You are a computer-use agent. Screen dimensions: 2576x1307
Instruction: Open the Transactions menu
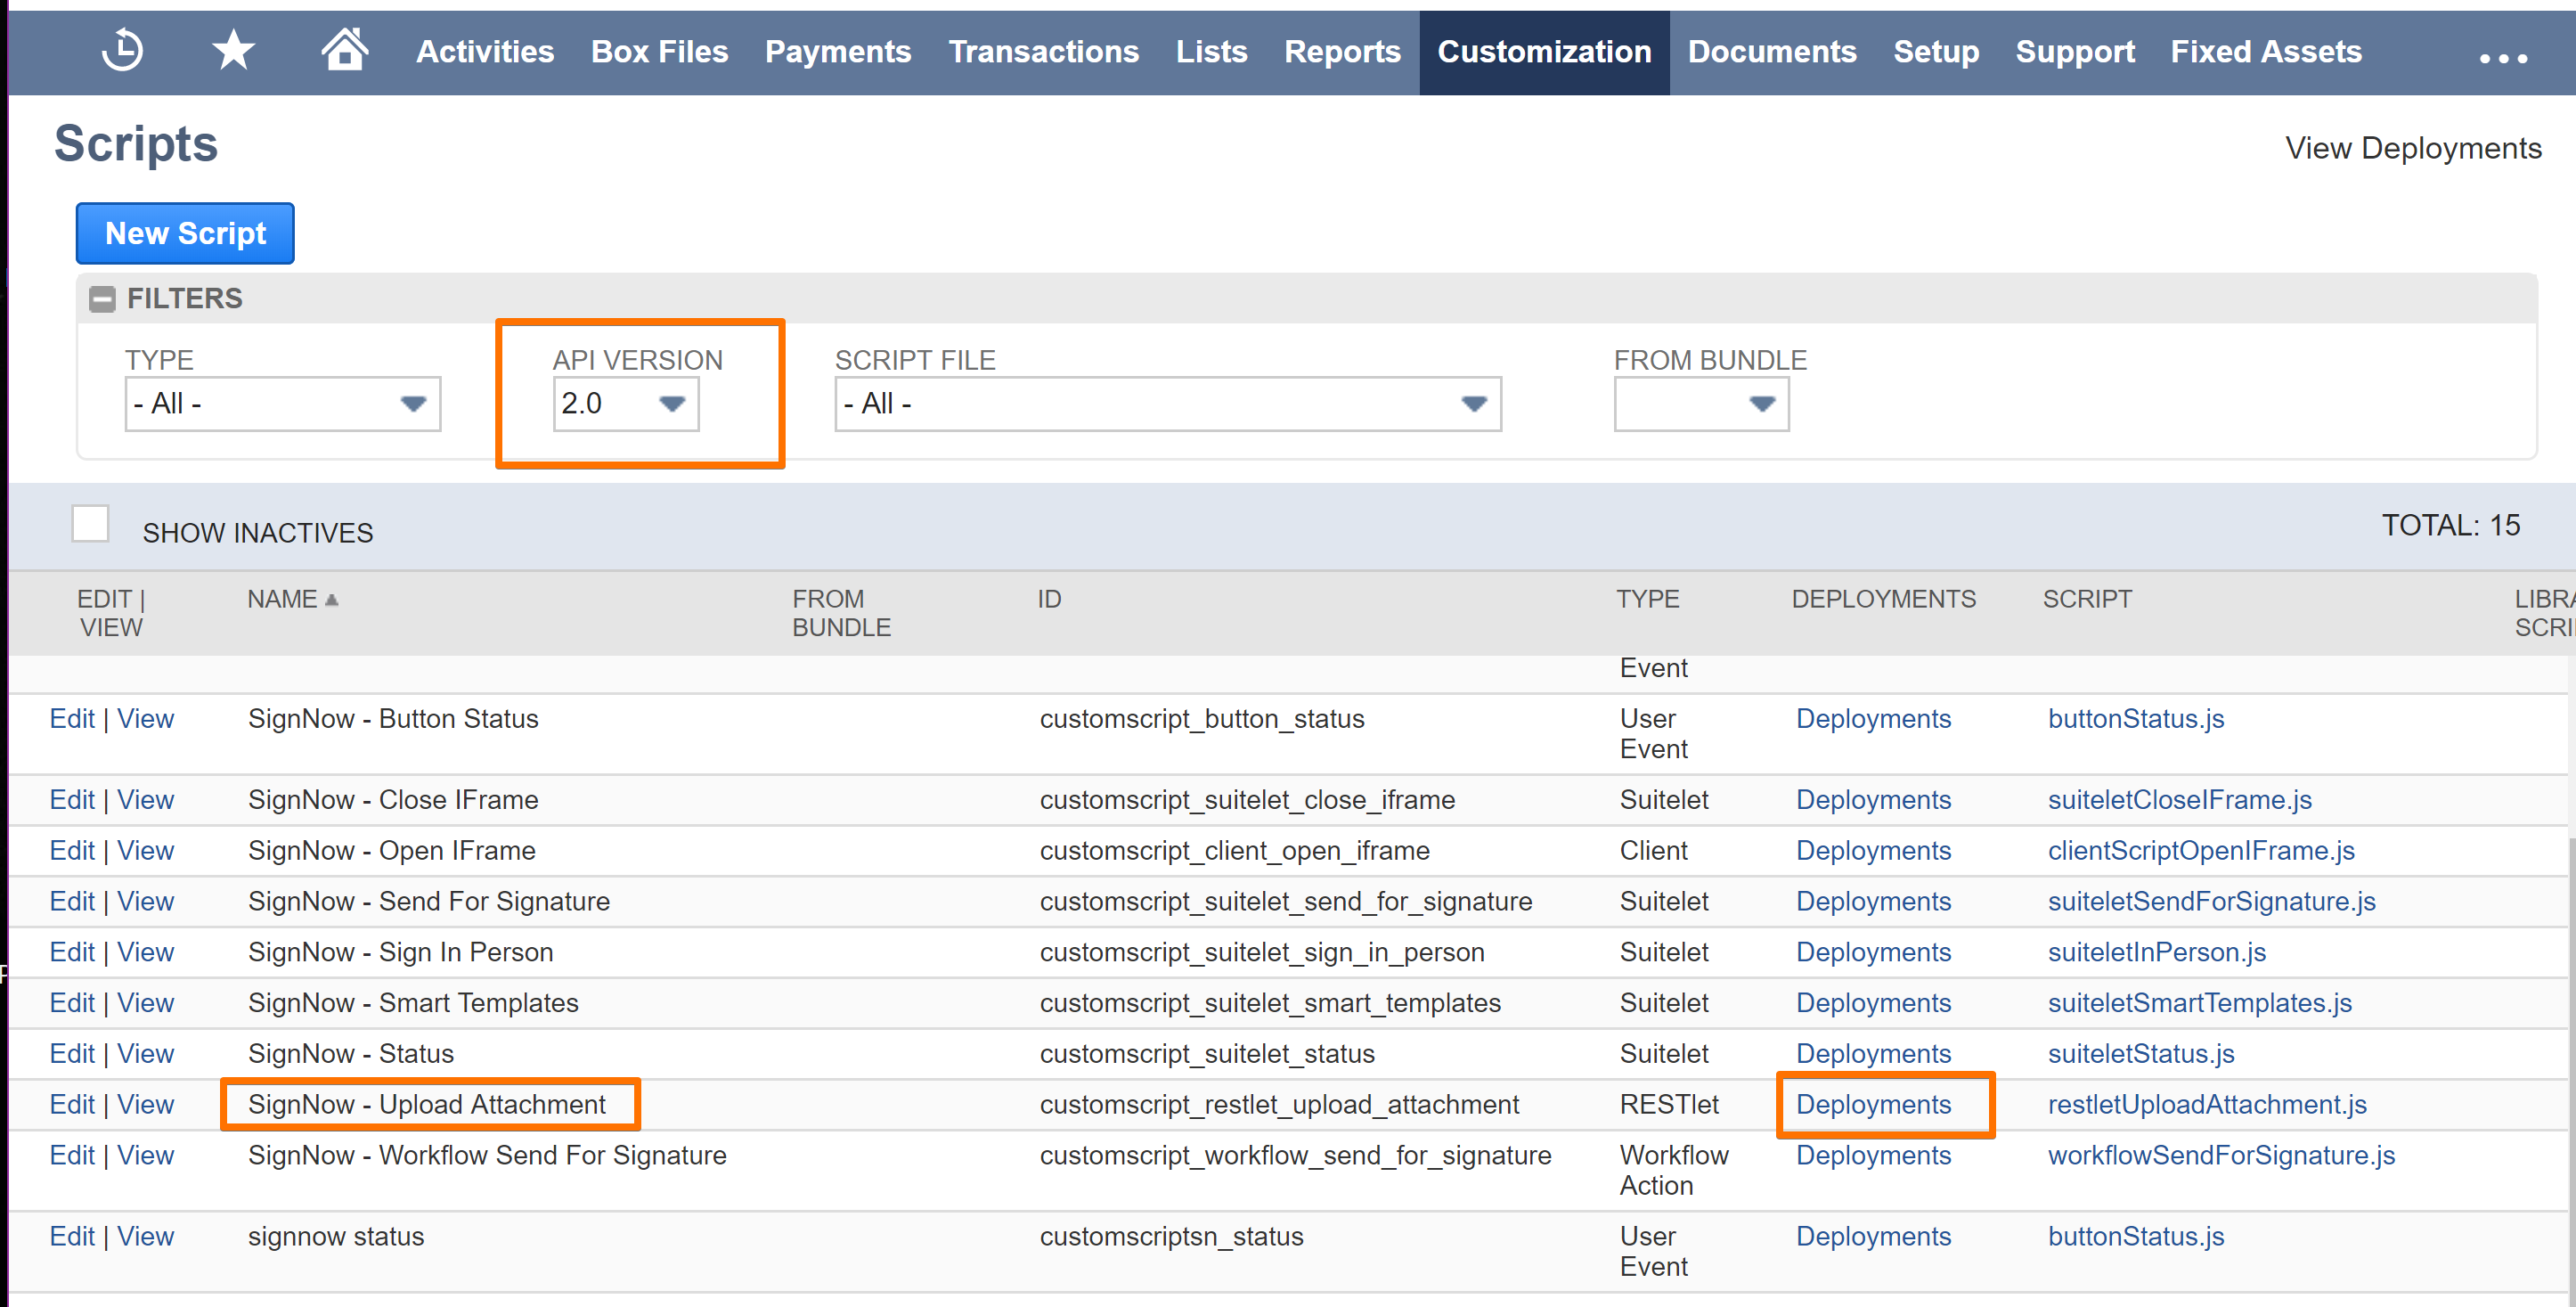[1043, 52]
